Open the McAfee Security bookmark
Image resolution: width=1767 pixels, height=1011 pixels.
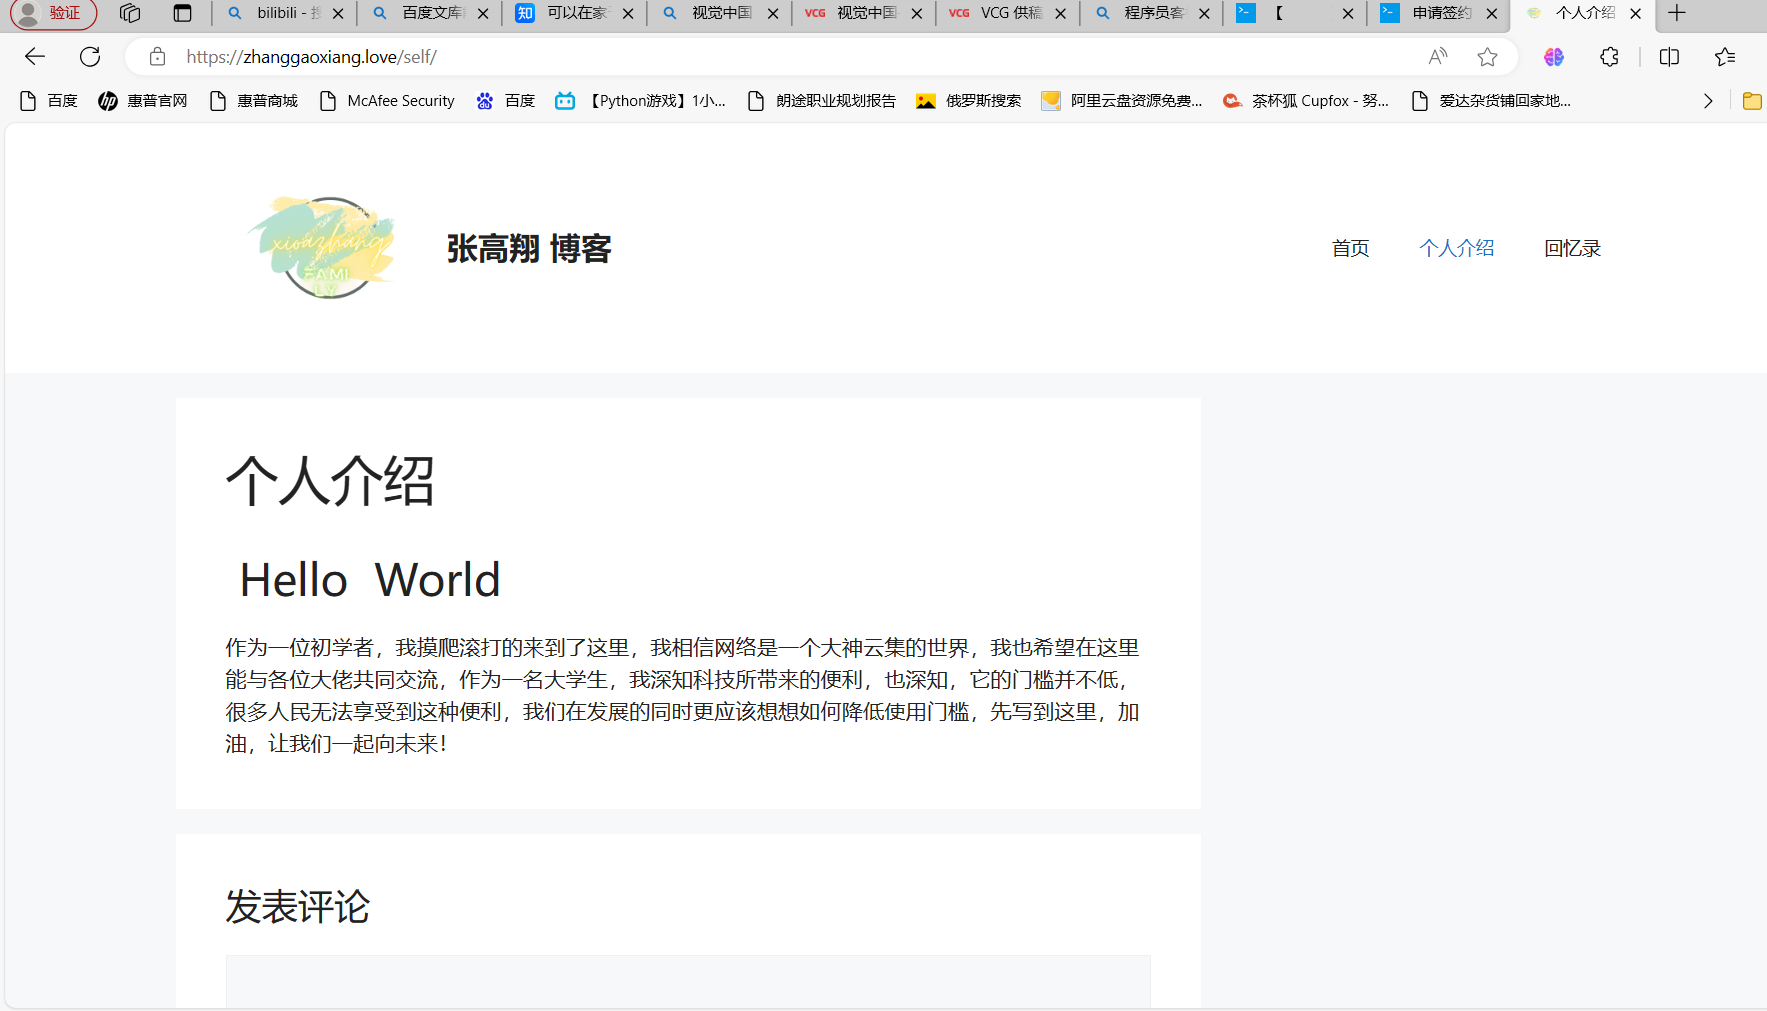pos(387,101)
